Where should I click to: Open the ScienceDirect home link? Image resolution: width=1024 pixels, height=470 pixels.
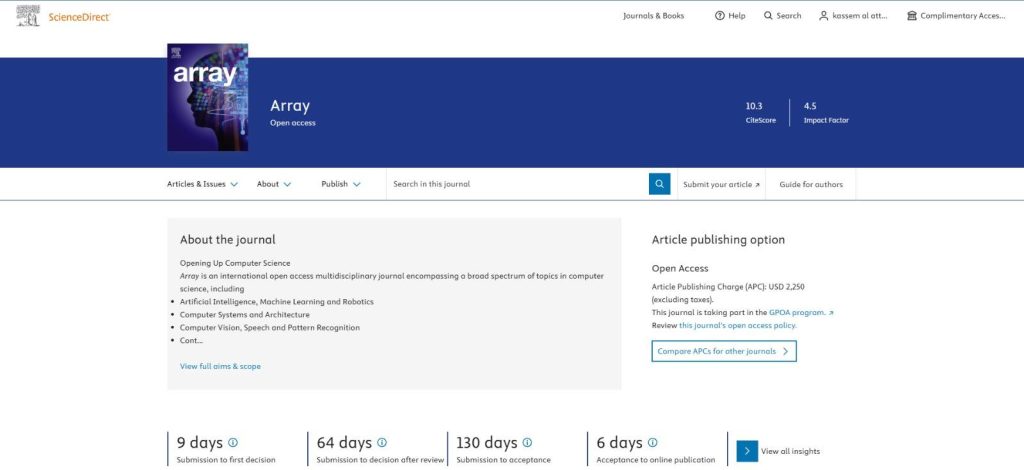tap(79, 17)
